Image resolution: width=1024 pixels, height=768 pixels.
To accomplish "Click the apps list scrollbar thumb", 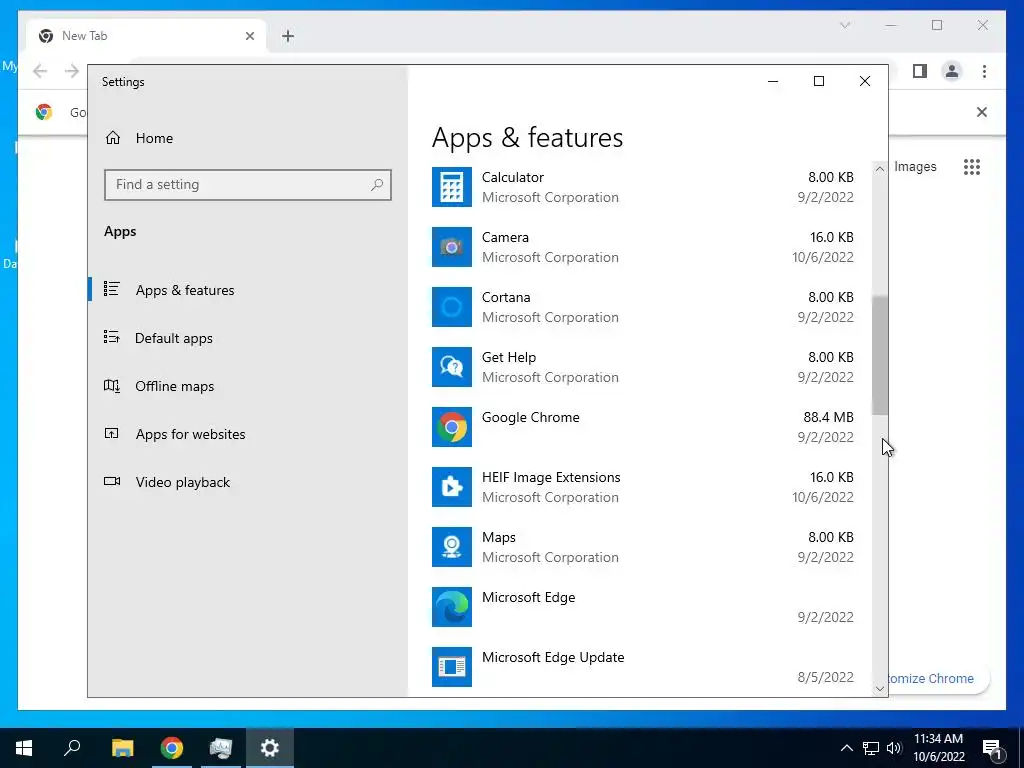I will point(880,355).
